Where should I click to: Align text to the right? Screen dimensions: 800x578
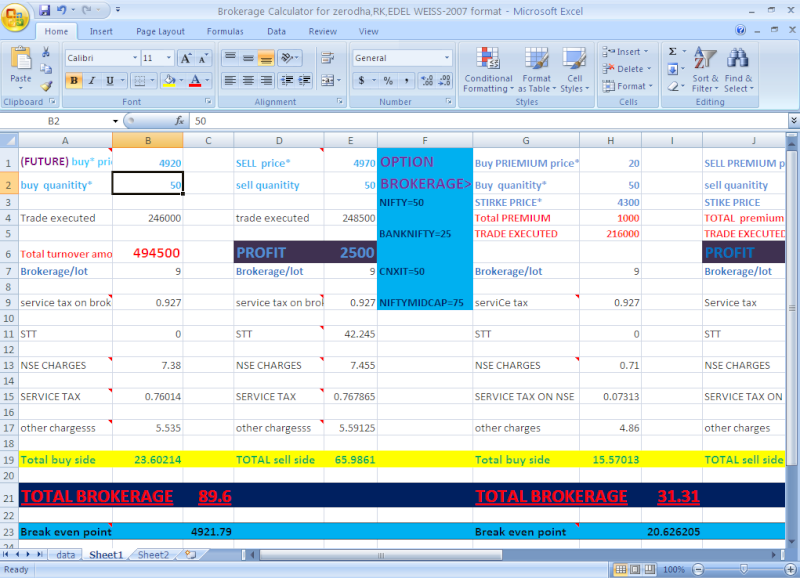(x=266, y=81)
